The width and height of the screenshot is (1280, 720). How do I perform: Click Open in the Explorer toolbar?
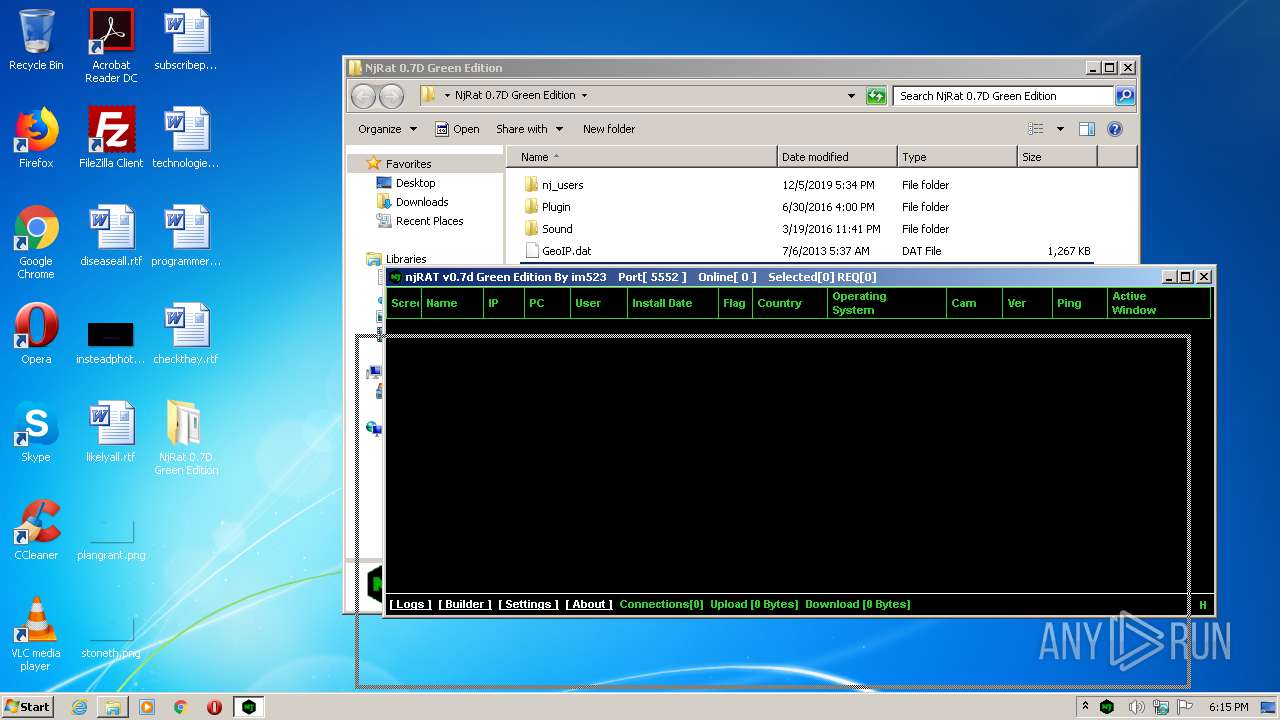click(457, 129)
